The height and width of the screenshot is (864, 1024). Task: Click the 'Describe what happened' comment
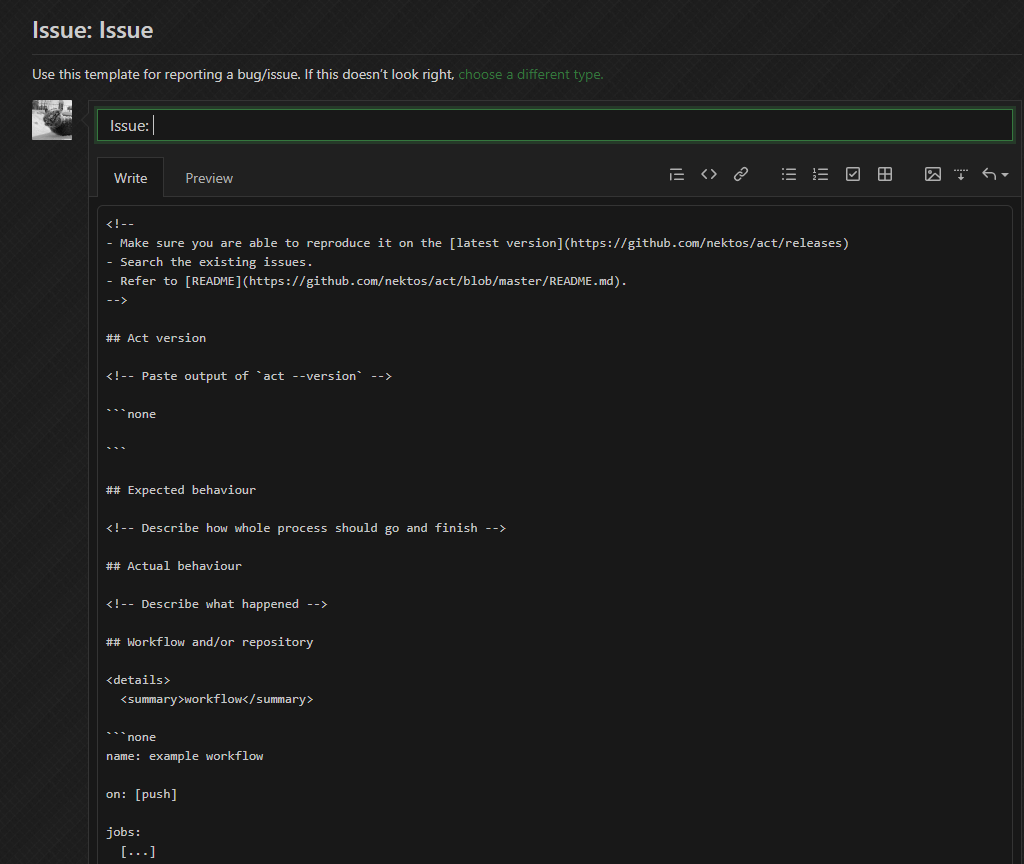coord(217,604)
